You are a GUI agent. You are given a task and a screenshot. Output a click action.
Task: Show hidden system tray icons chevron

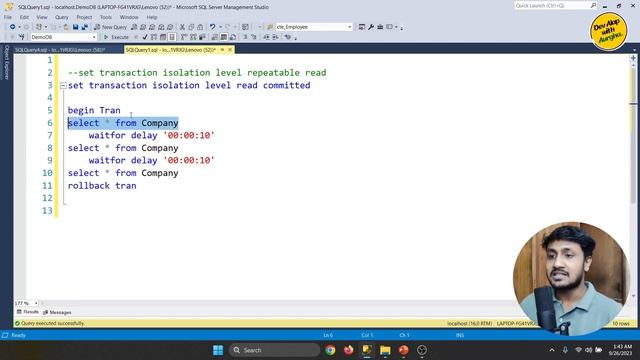tap(552, 350)
